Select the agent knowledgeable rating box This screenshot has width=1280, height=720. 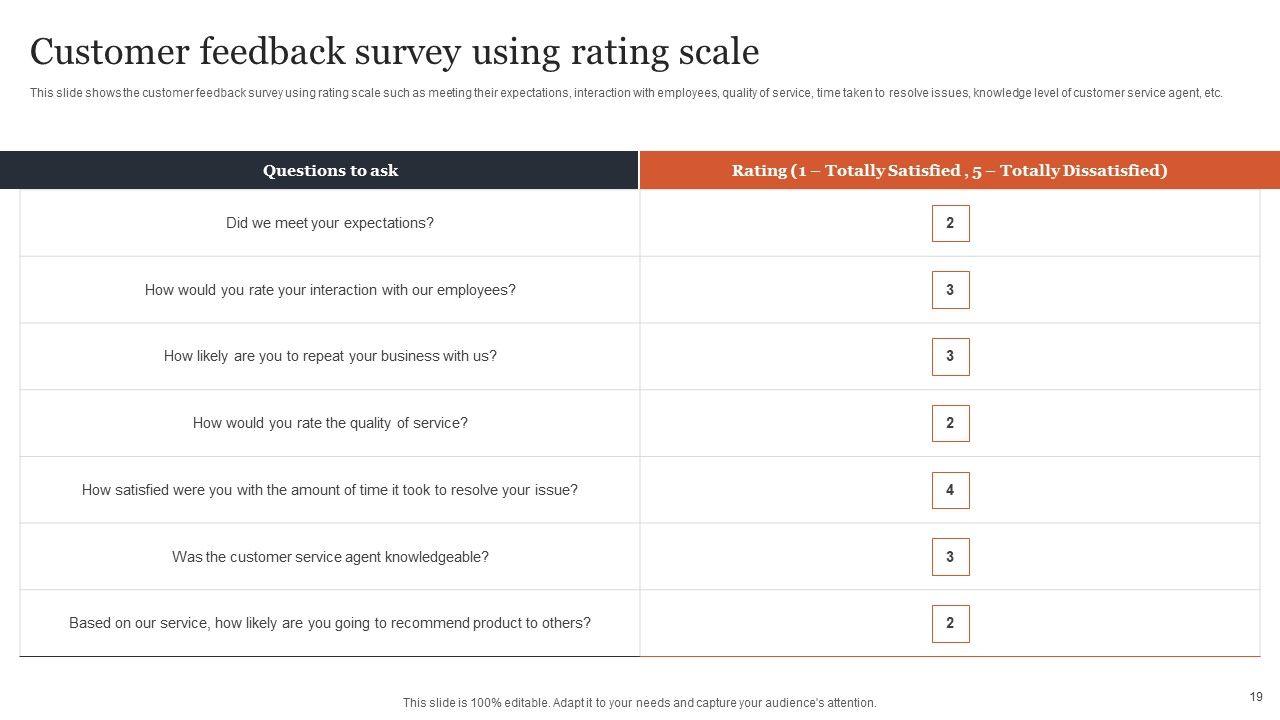coord(950,557)
